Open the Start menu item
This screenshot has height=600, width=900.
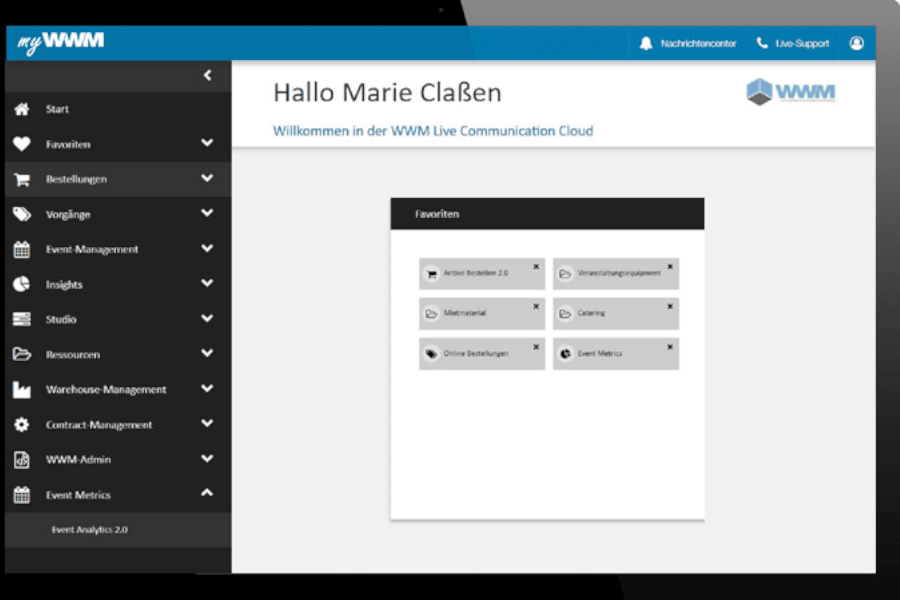118,109
